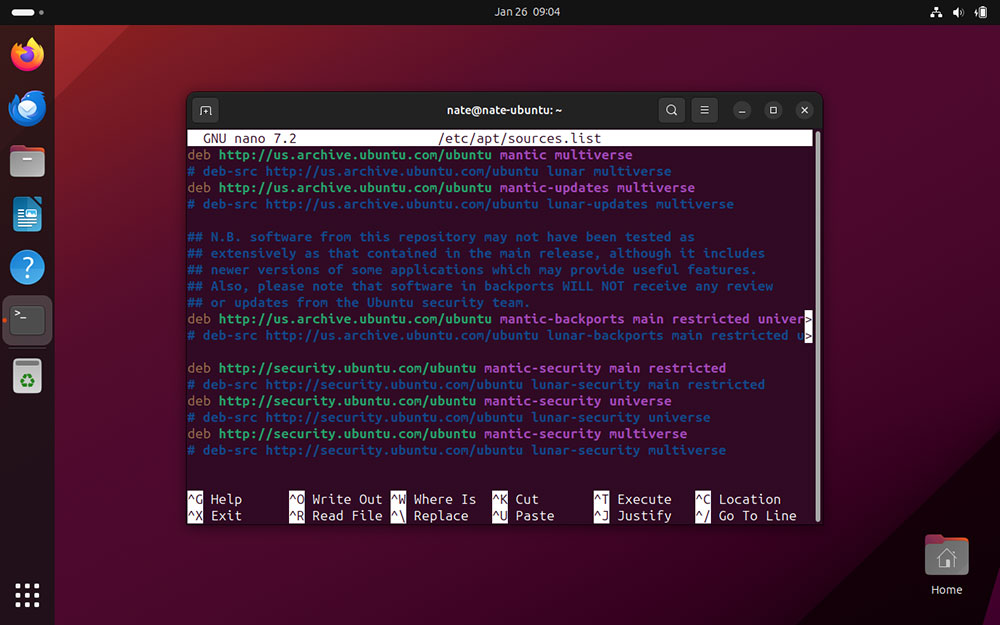Click the wired network icon
The width and height of the screenshot is (1000, 625).
(x=936, y=12)
